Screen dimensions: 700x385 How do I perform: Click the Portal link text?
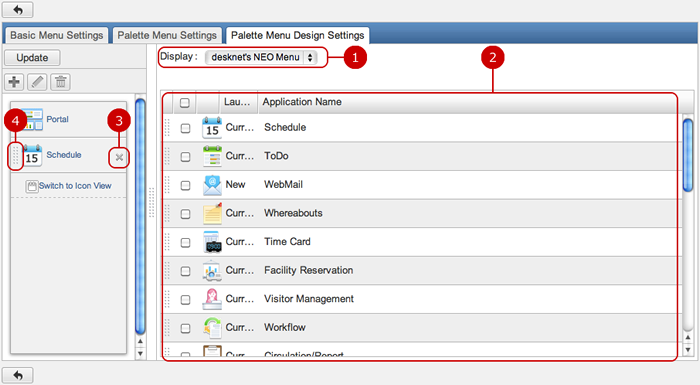pos(58,119)
